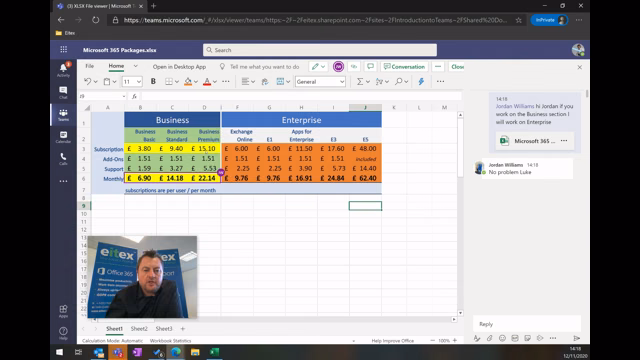The height and width of the screenshot is (360, 640).
Task: Expand the AutoSum dropdown
Action: 368,82
